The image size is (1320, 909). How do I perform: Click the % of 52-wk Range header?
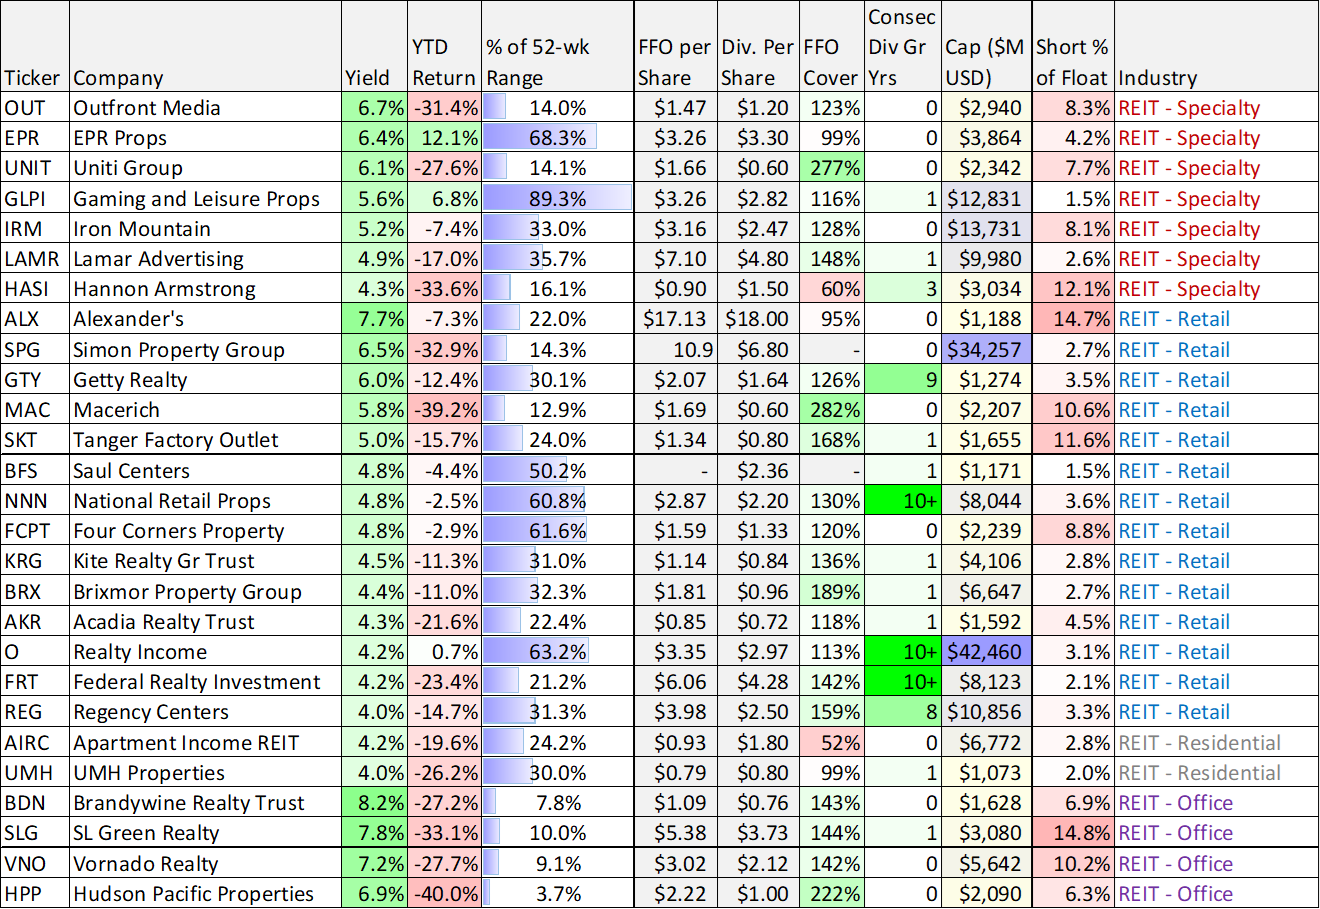point(558,47)
